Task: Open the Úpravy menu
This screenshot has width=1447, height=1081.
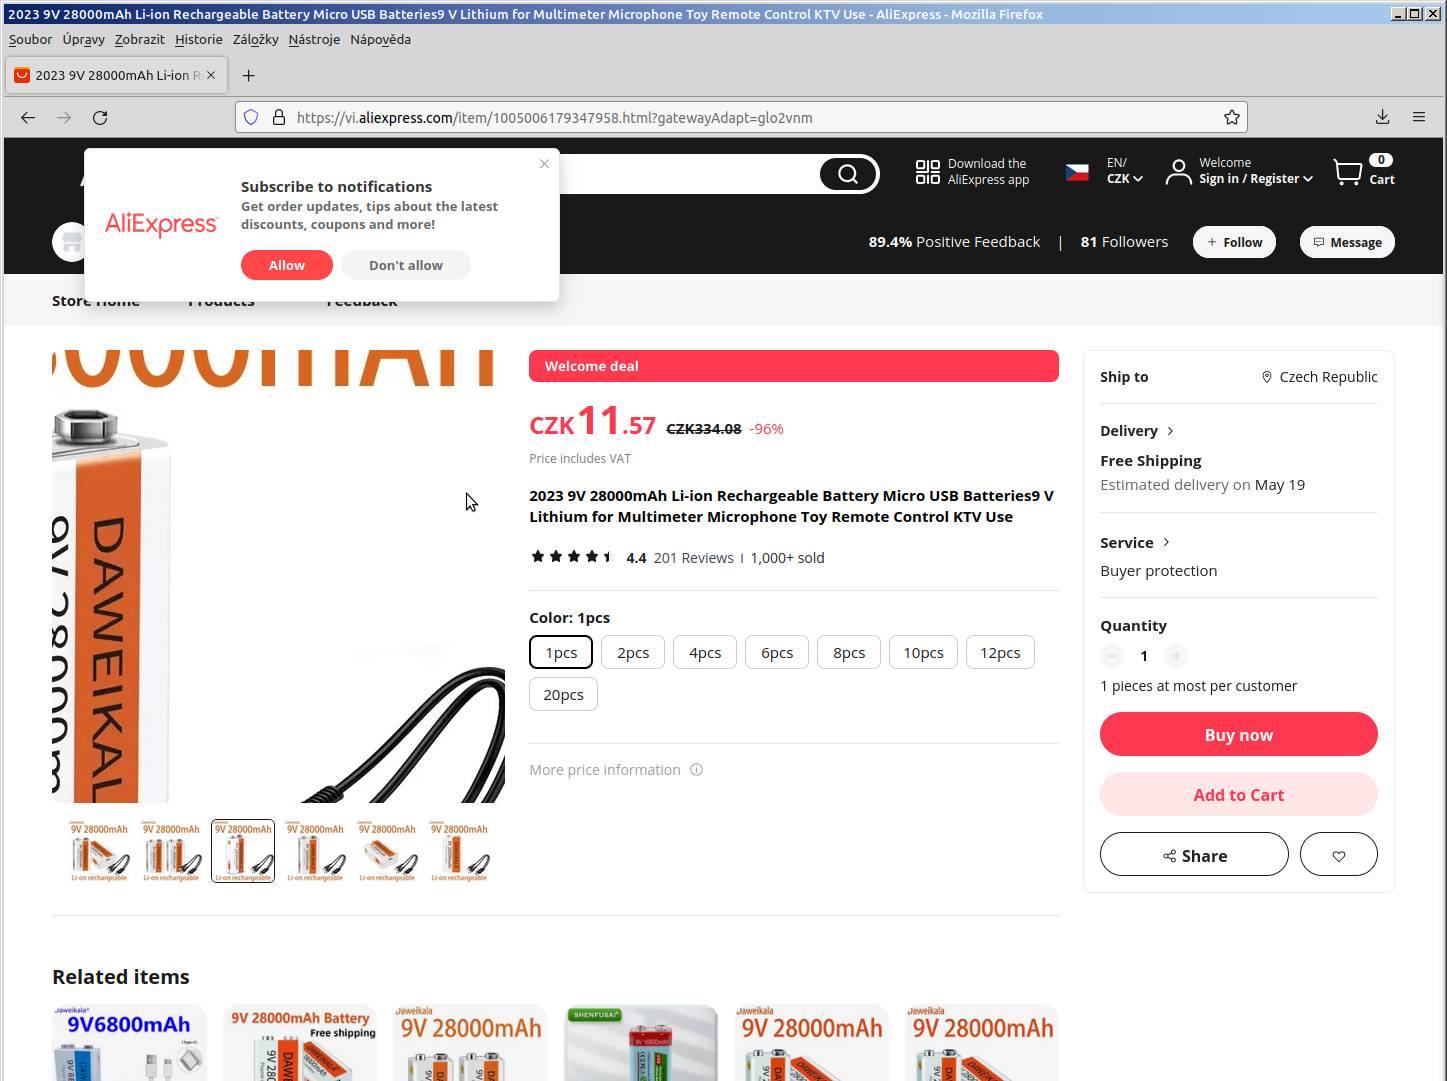Action: [x=83, y=39]
